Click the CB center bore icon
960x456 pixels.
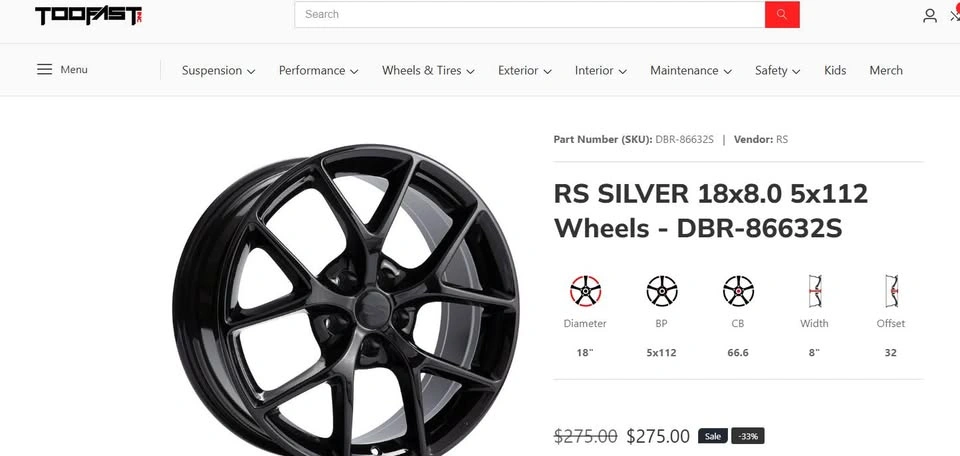coord(738,291)
